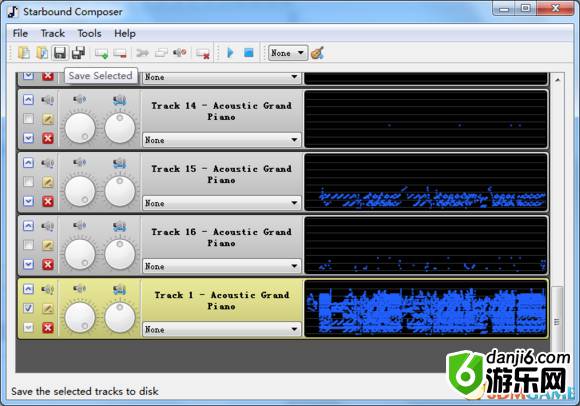Open the Tools menu
The width and height of the screenshot is (580, 406).
(x=89, y=33)
